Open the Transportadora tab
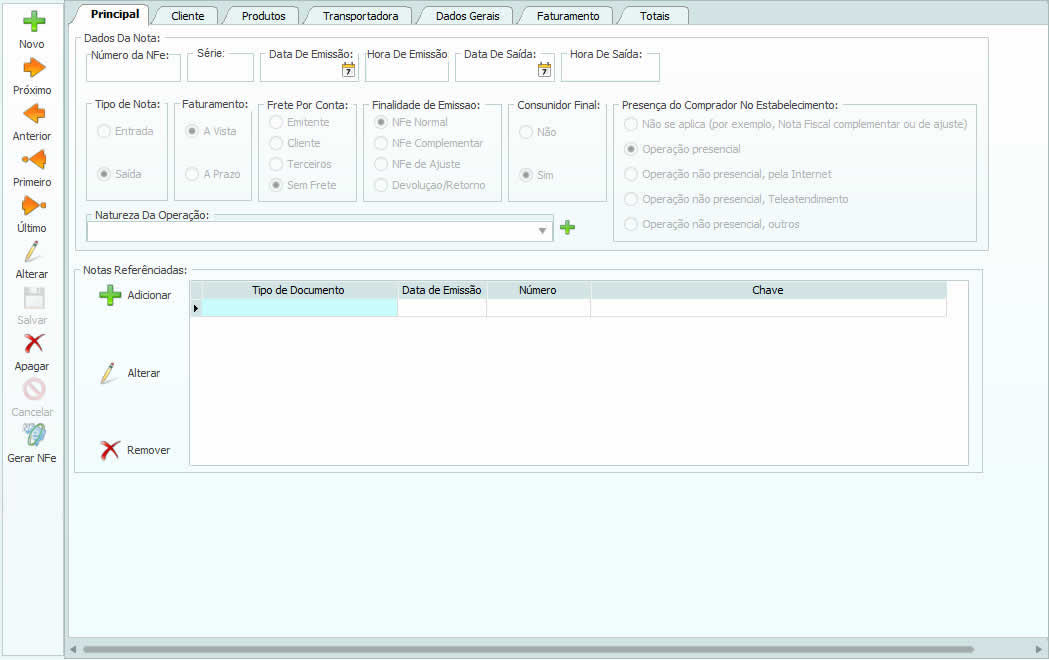The width and height of the screenshot is (1049, 660). pyautogui.click(x=360, y=16)
